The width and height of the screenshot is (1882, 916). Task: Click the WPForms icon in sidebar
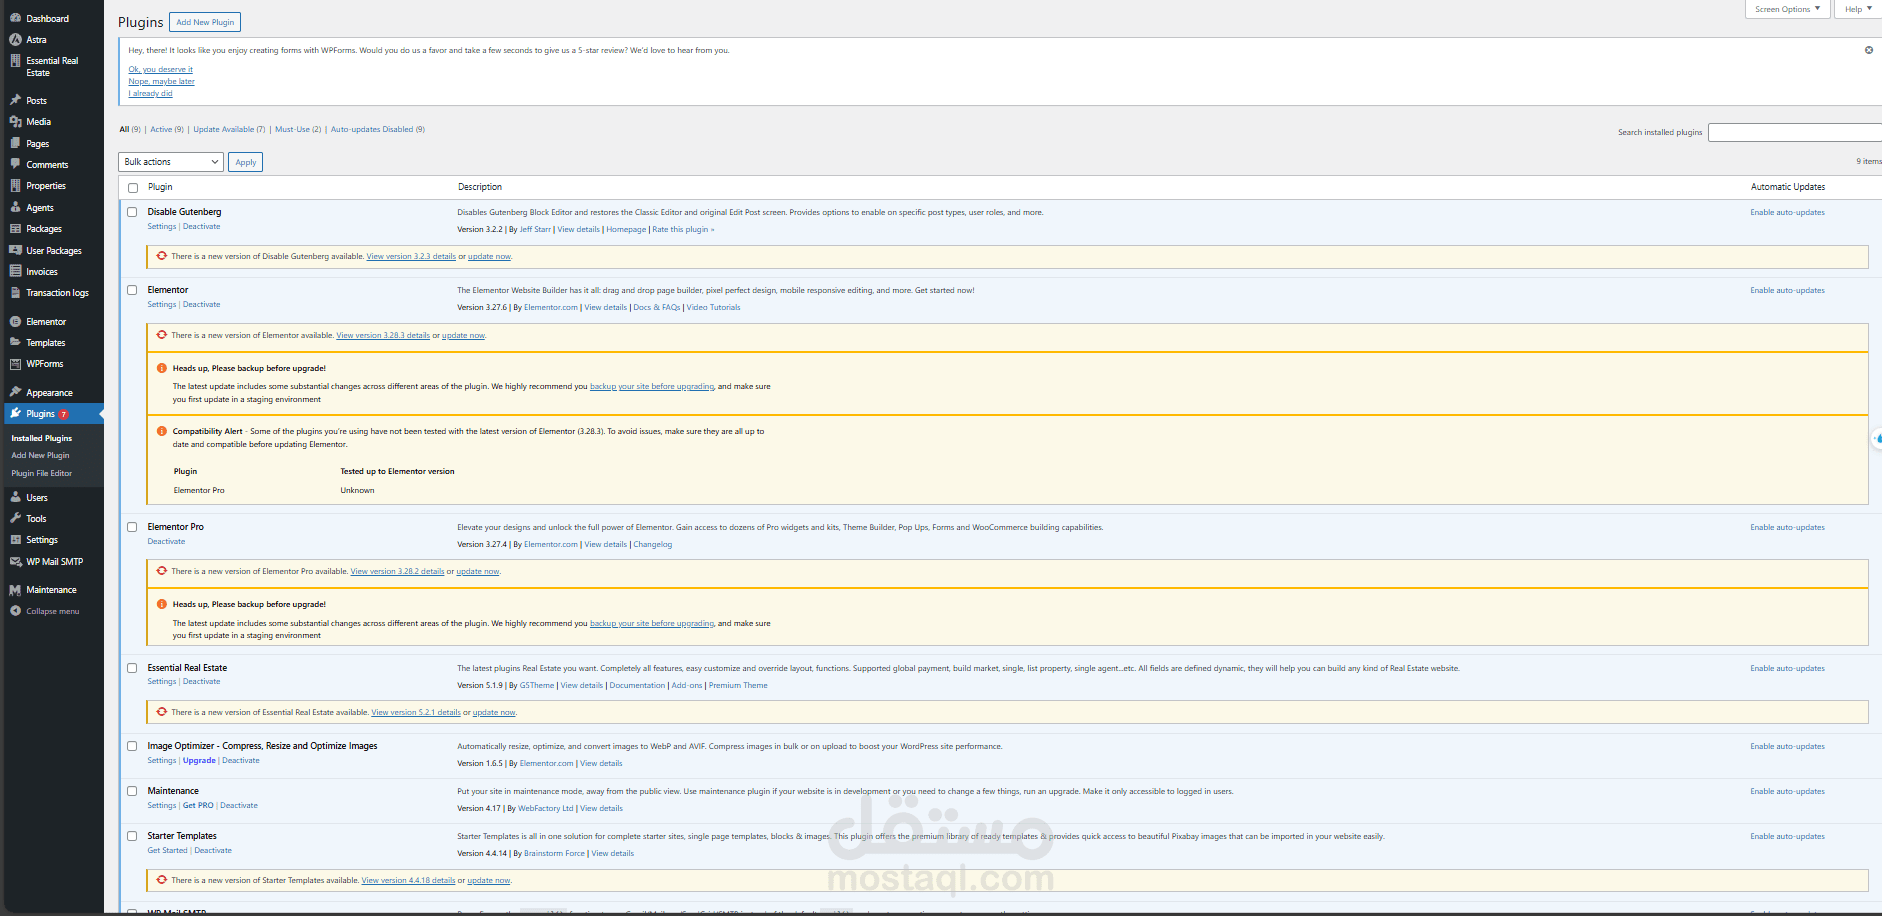click(x=15, y=364)
